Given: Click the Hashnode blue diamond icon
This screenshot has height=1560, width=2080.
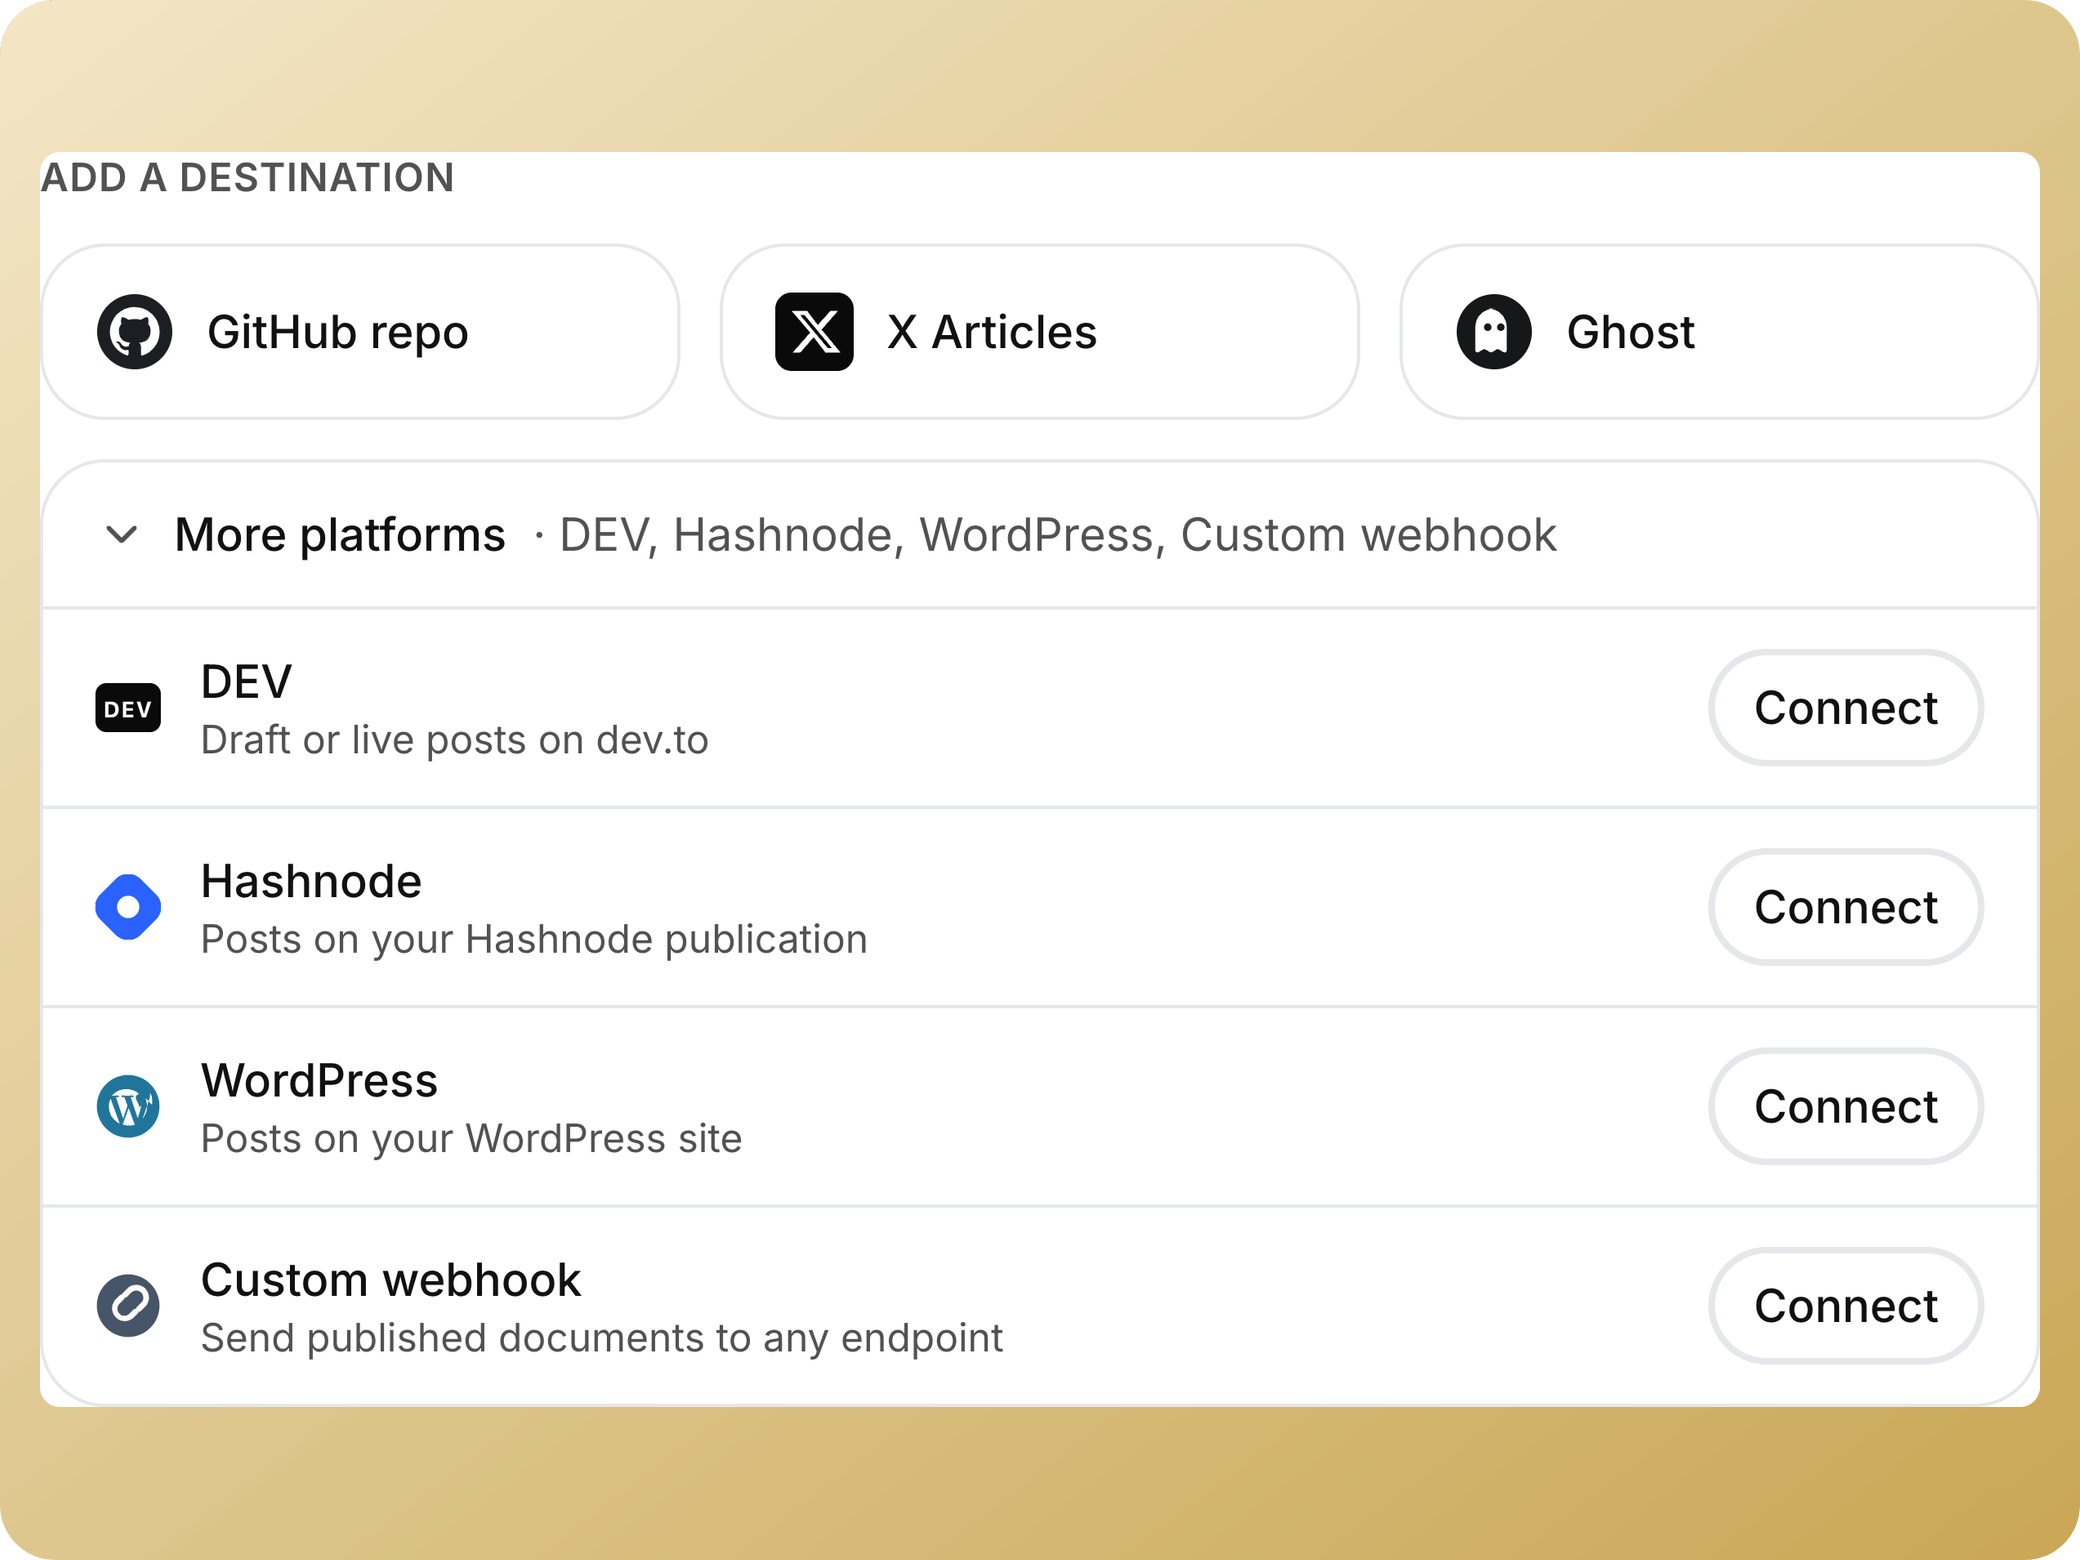Looking at the screenshot, I should (x=128, y=907).
